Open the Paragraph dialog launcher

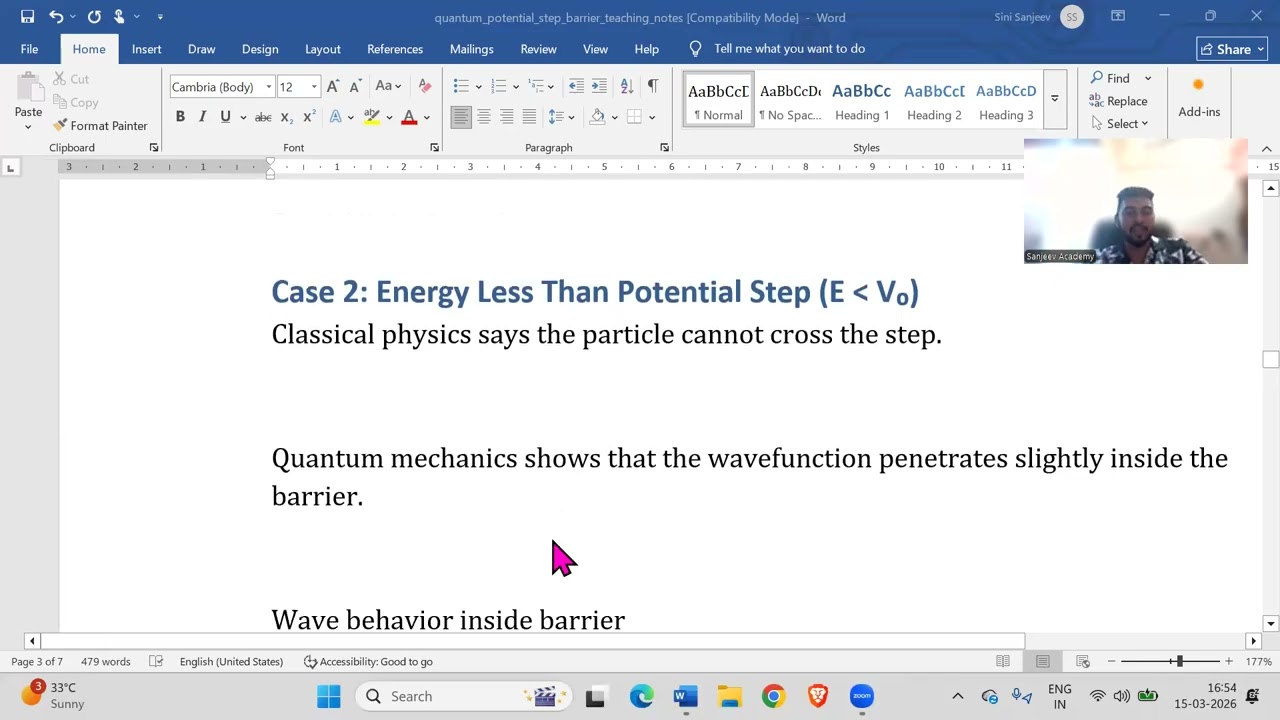click(x=664, y=148)
